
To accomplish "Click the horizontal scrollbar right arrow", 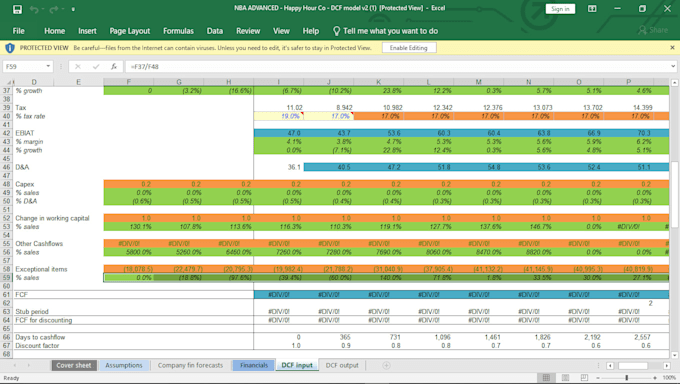I will 667,366.
